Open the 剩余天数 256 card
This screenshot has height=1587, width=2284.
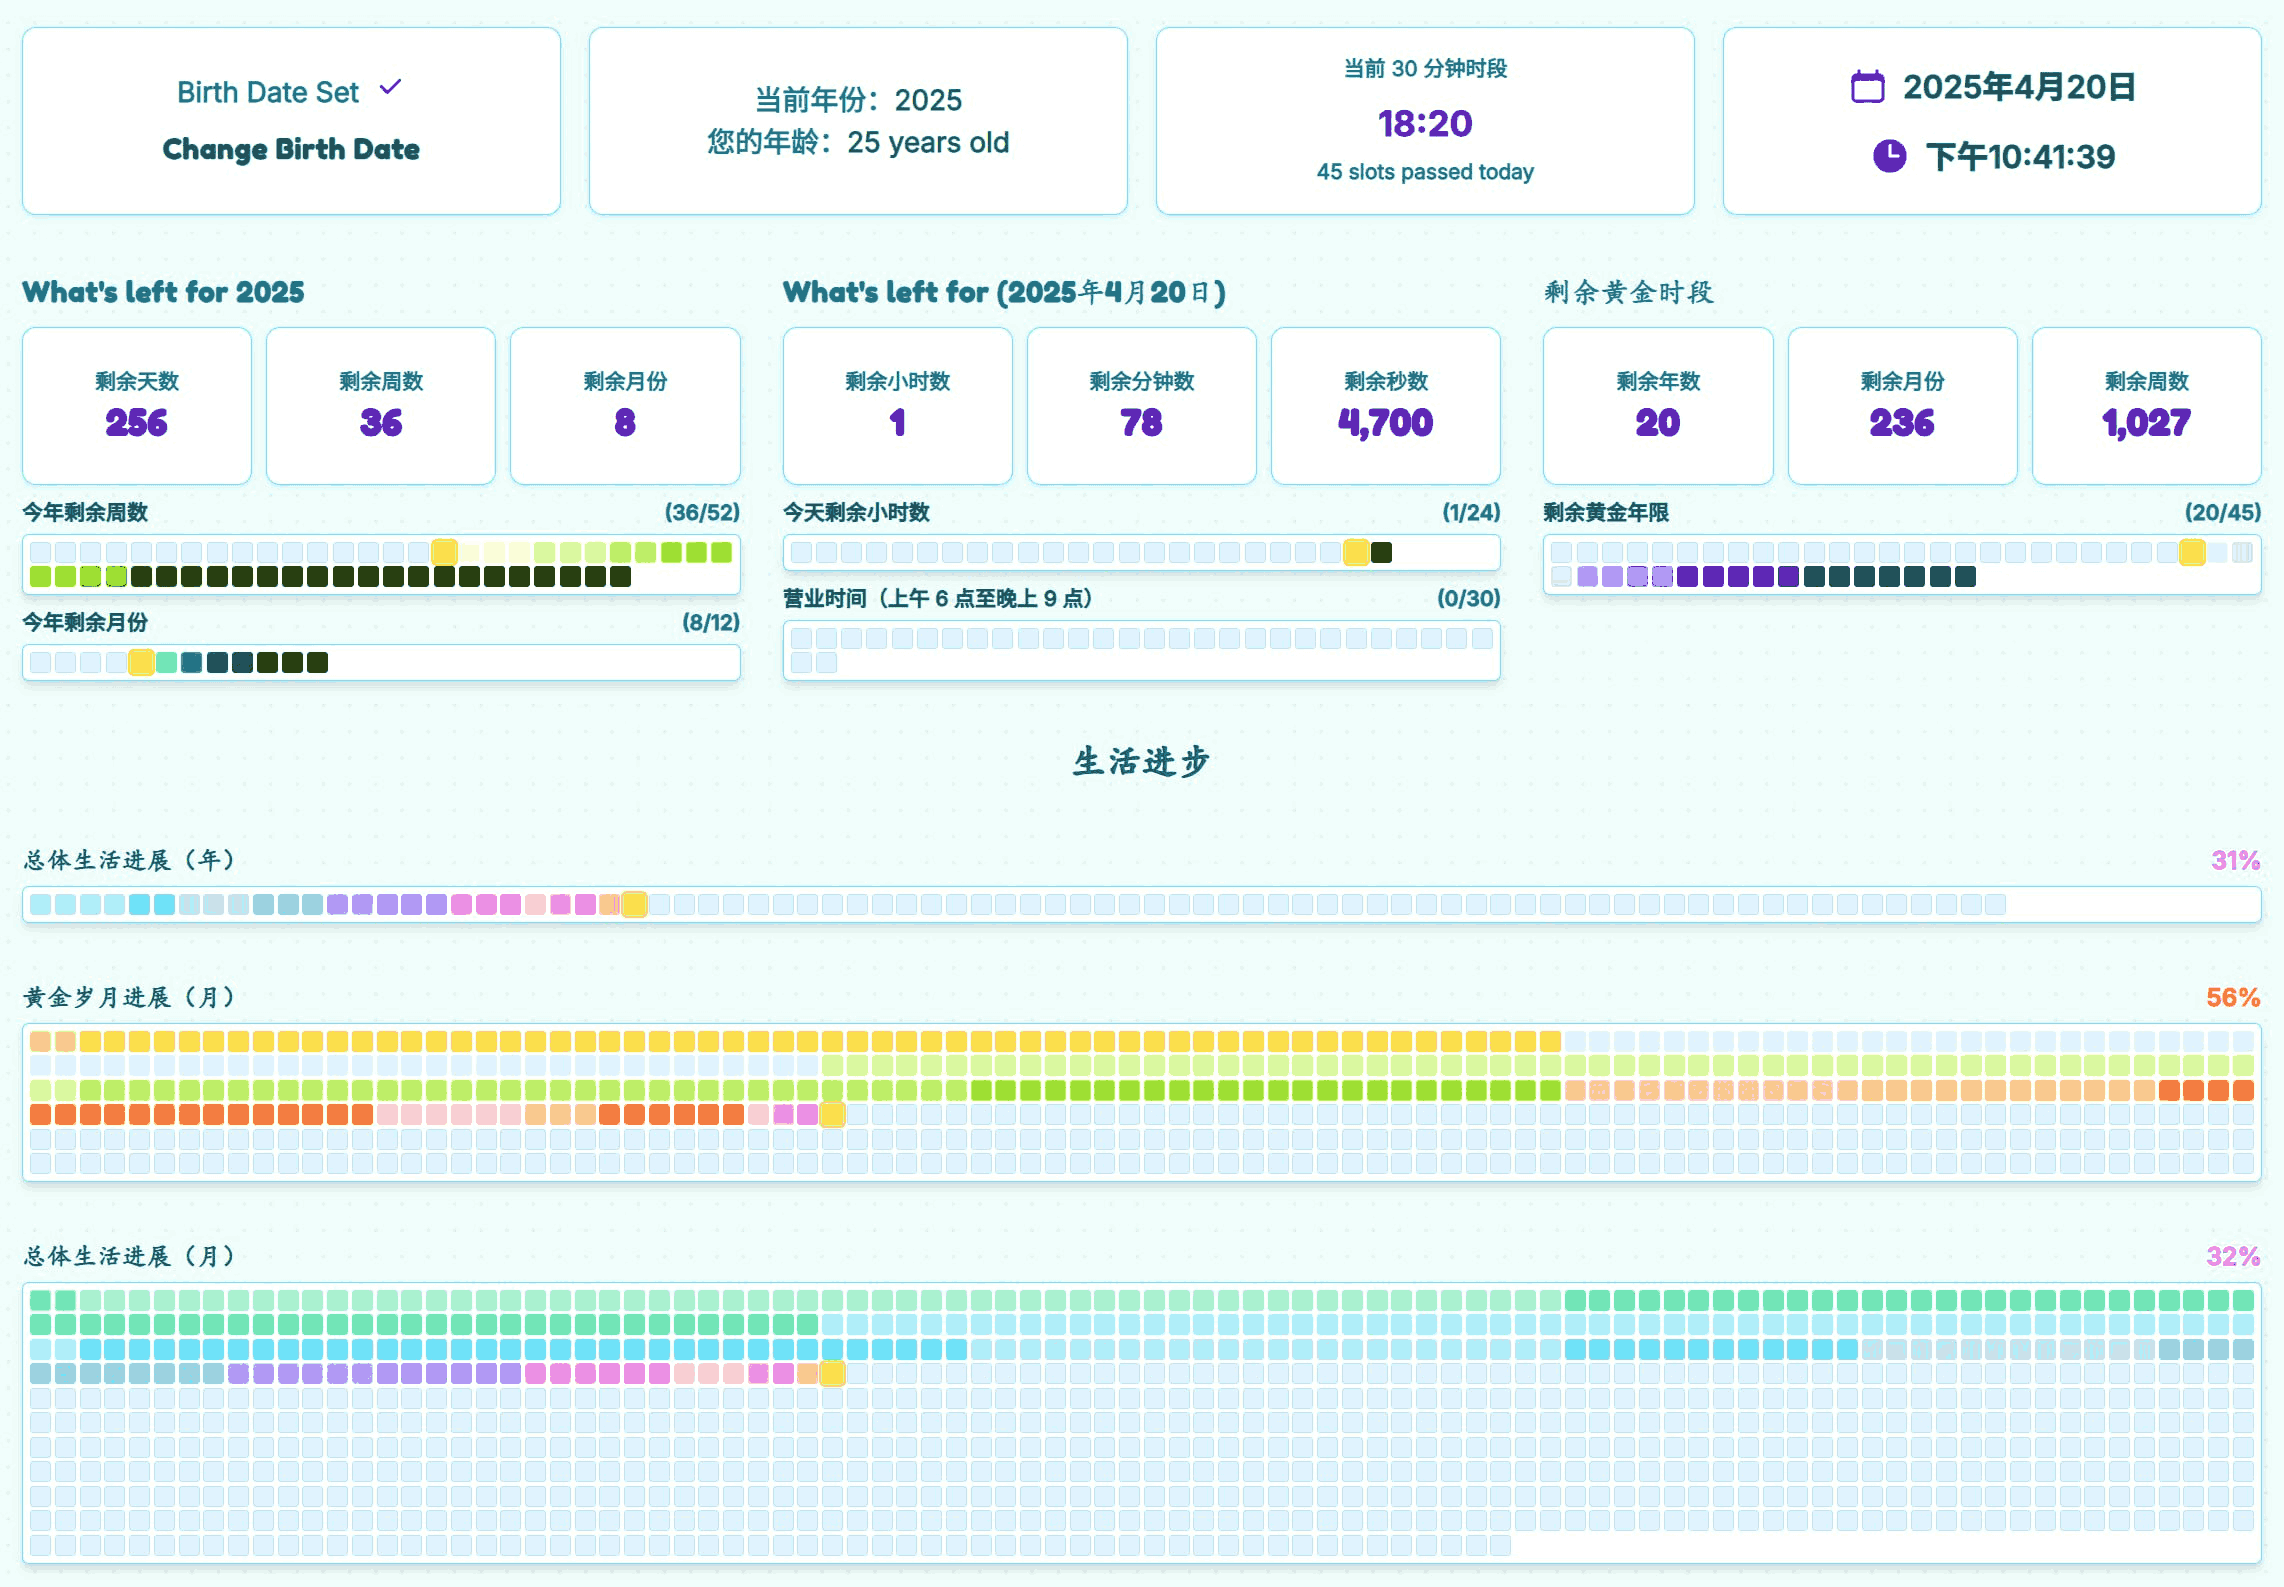(x=137, y=406)
